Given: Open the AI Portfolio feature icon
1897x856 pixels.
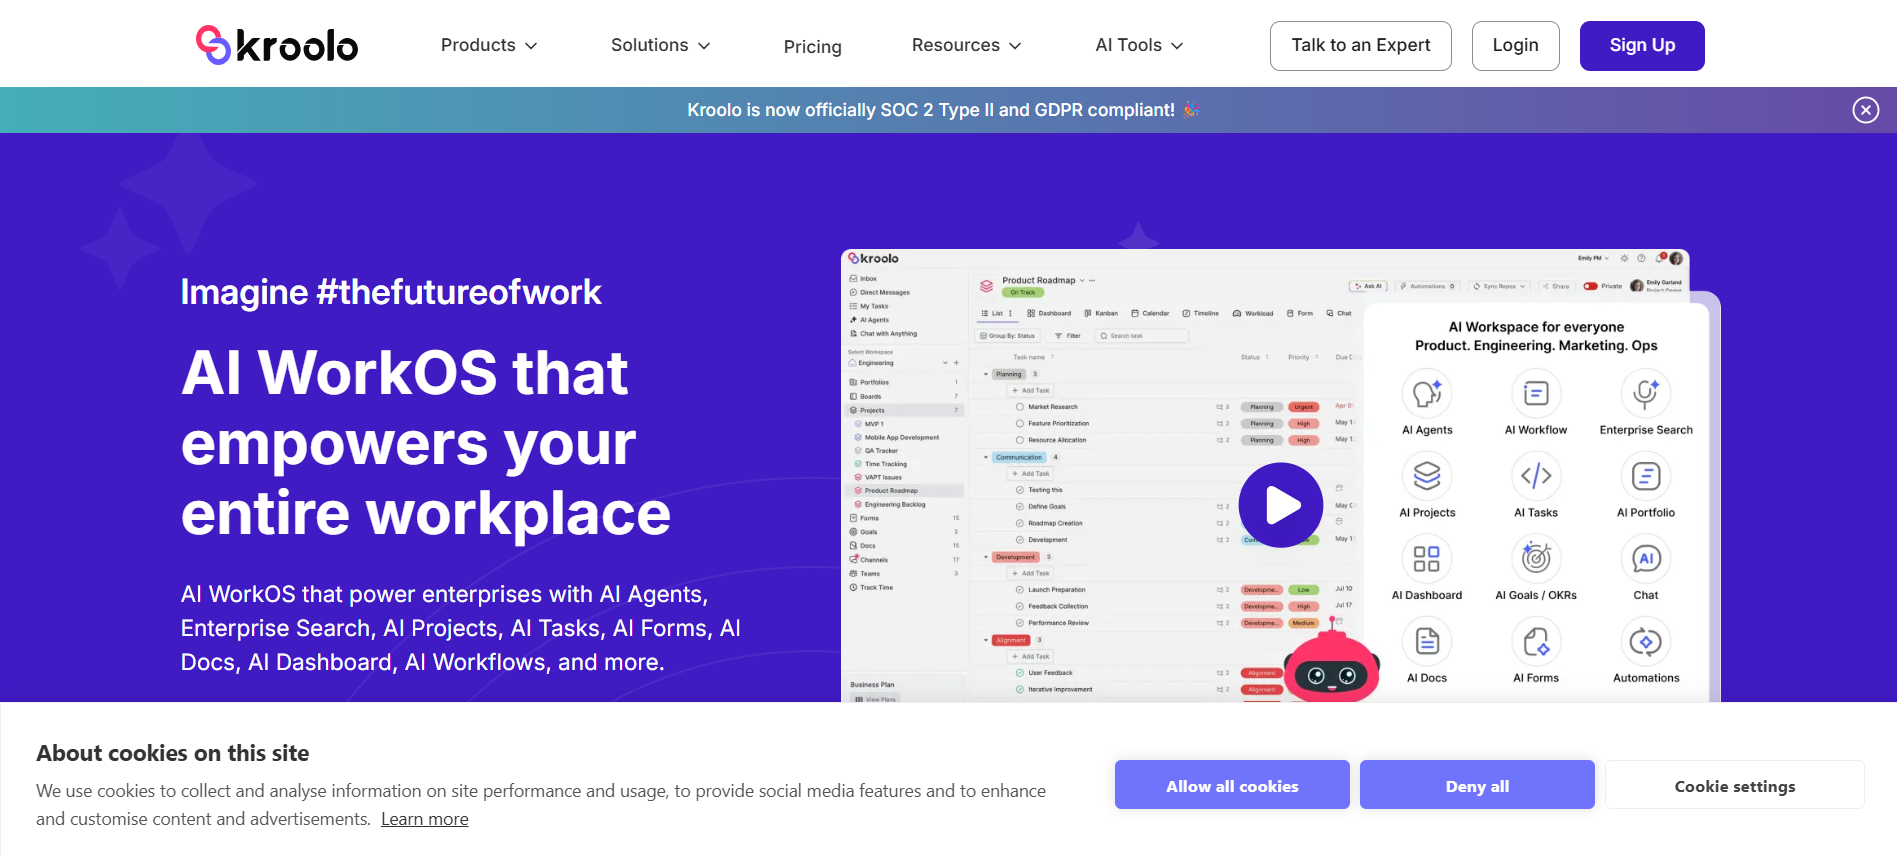Looking at the screenshot, I should click(1646, 476).
